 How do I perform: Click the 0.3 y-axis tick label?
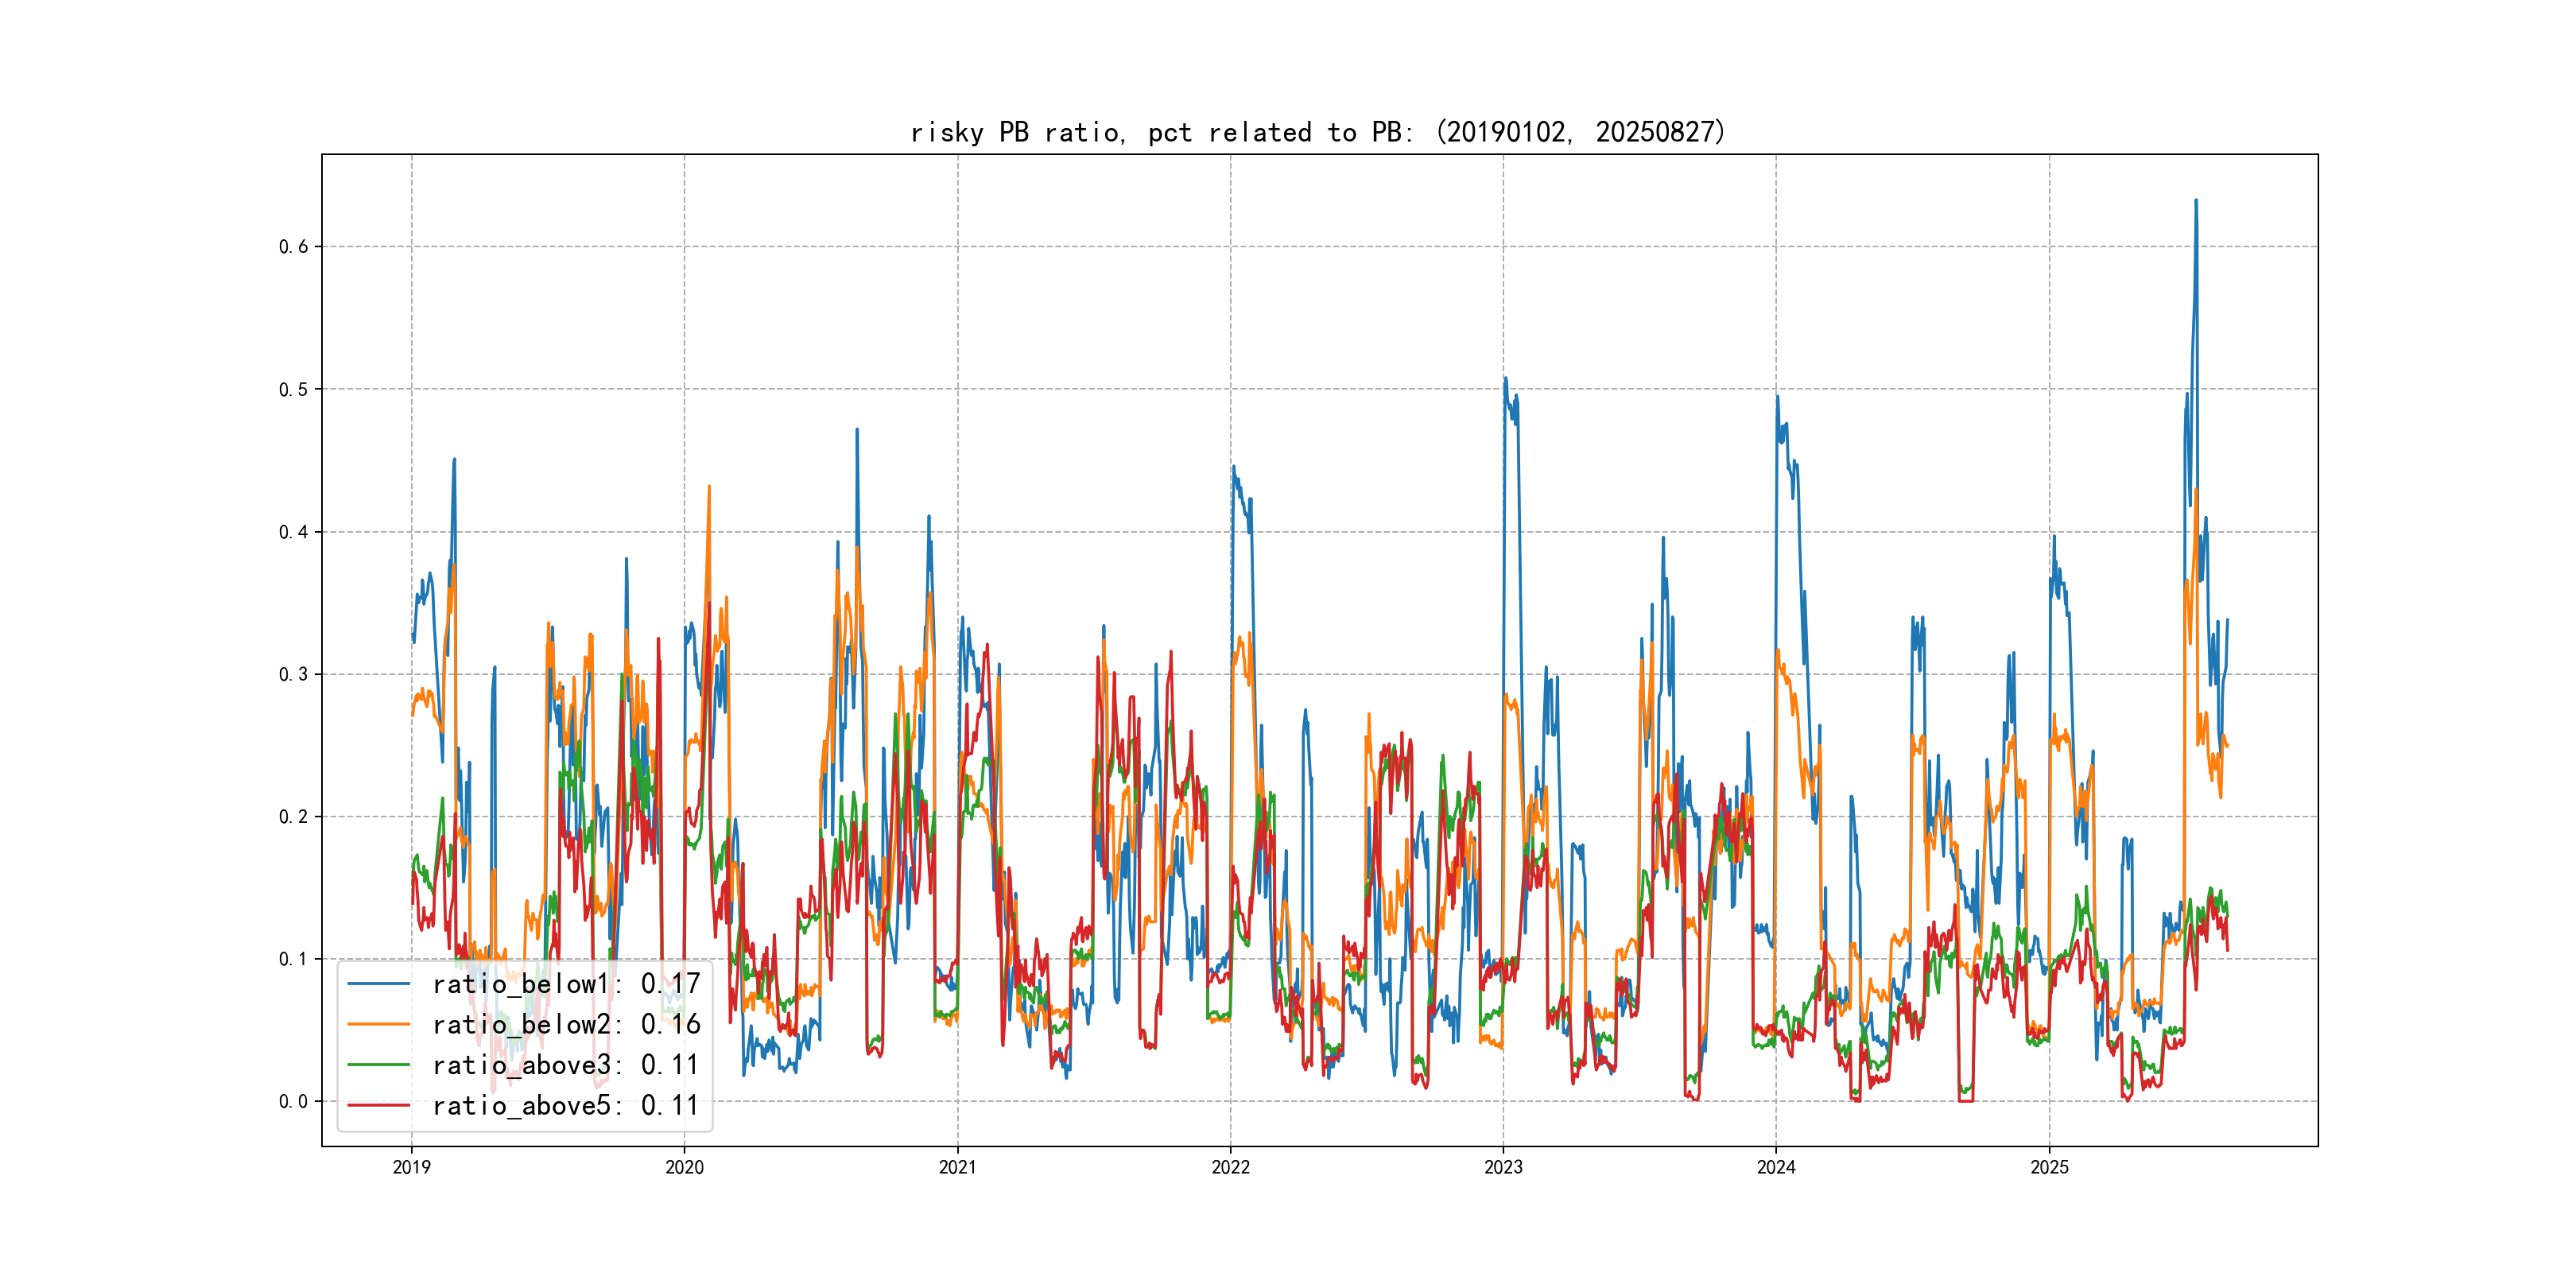click(x=293, y=674)
